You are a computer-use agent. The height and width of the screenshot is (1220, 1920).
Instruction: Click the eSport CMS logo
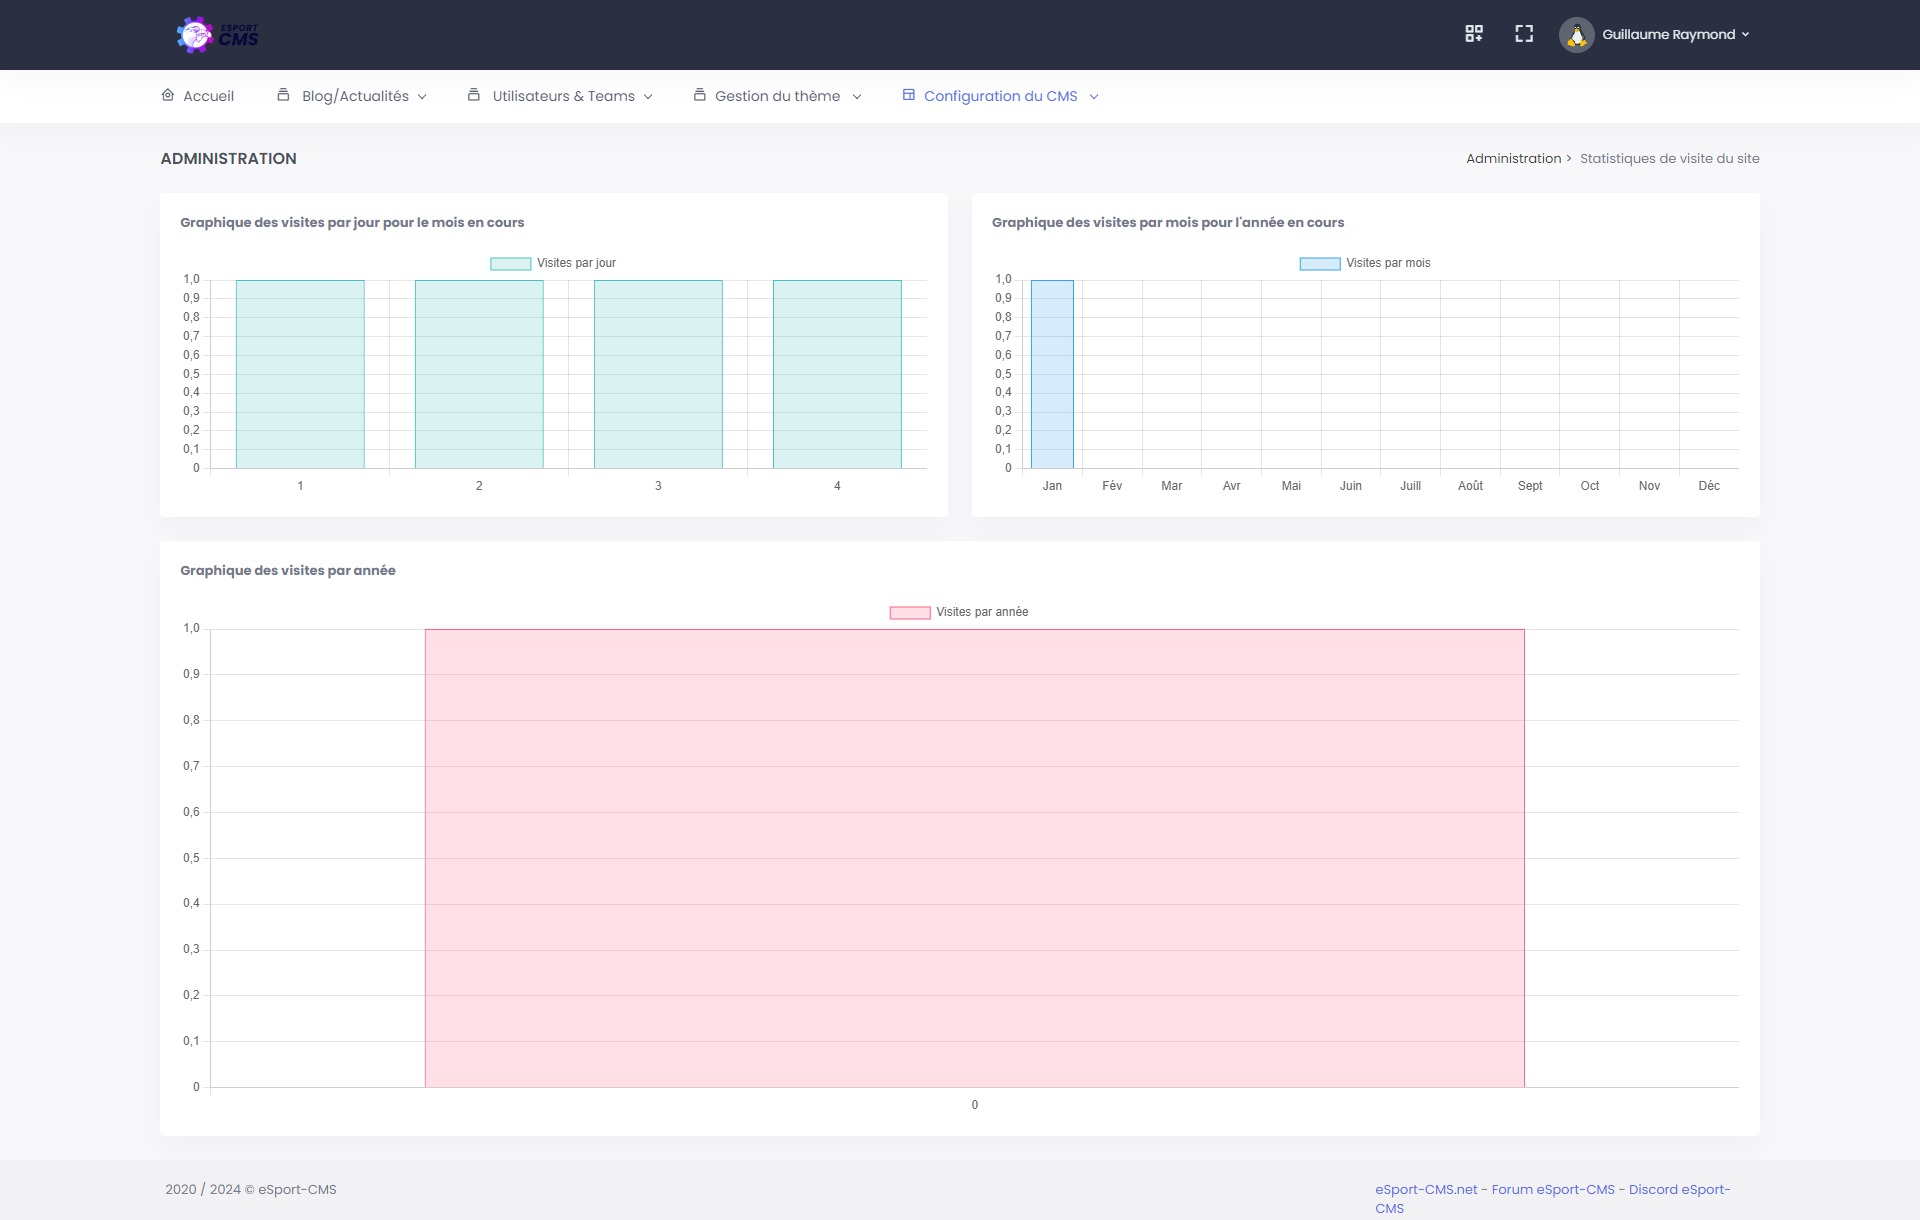coord(217,35)
